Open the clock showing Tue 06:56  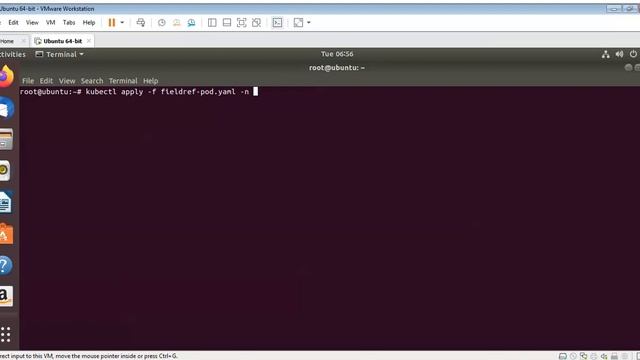tap(337, 54)
